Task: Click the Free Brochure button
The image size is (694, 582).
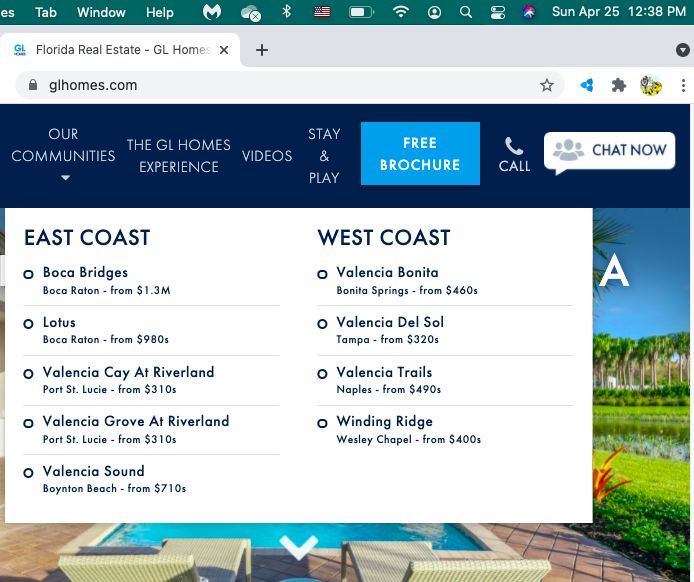Action: 420,154
